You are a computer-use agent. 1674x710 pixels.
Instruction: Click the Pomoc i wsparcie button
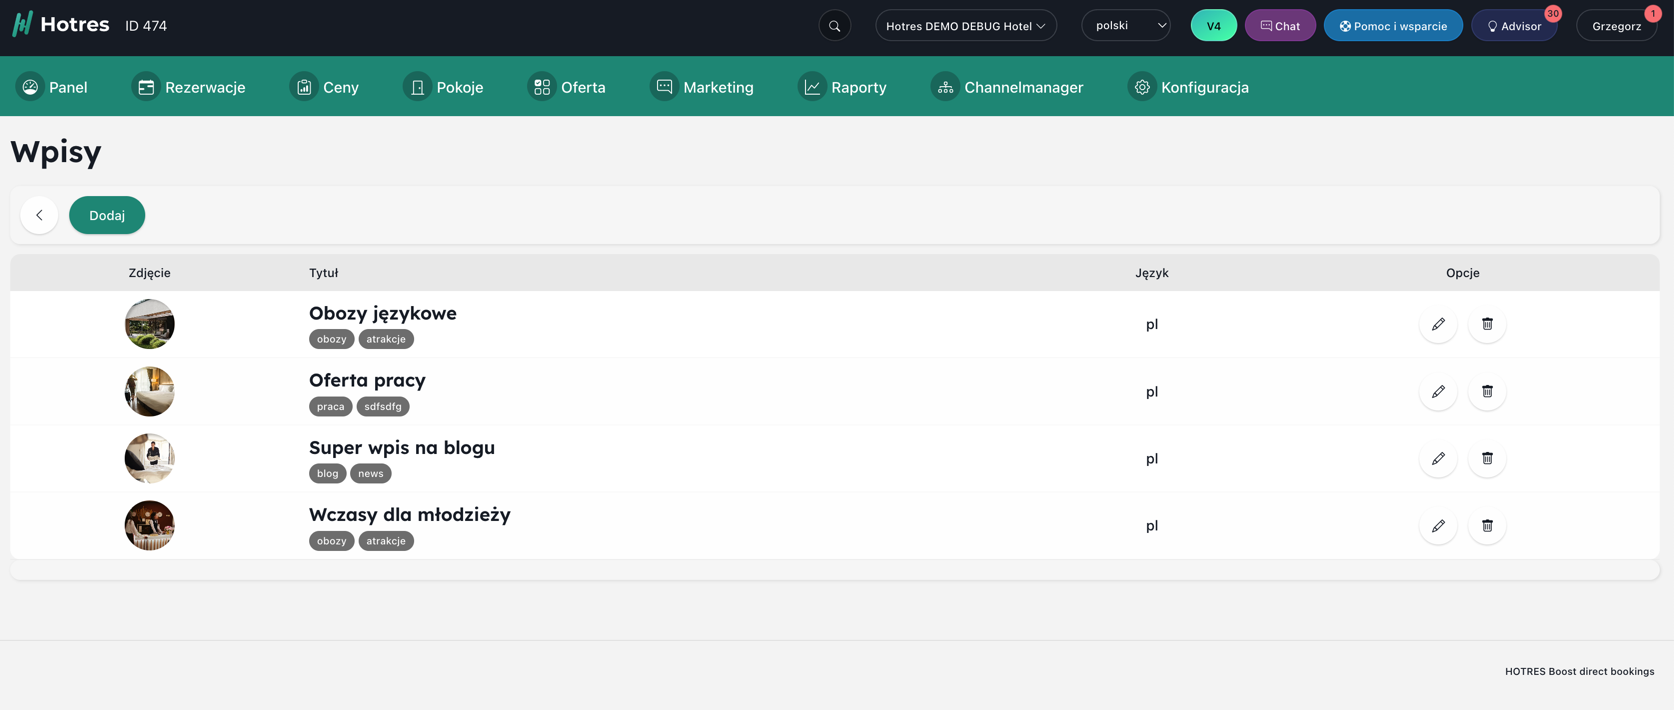pyautogui.click(x=1392, y=26)
